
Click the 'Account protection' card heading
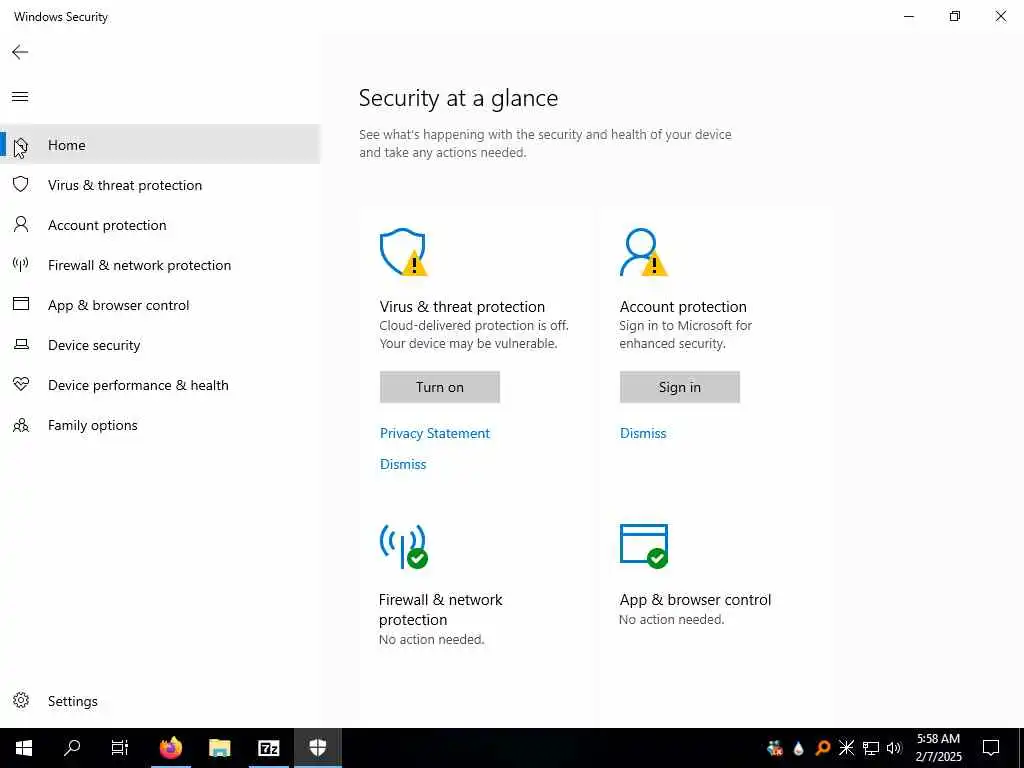click(683, 307)
